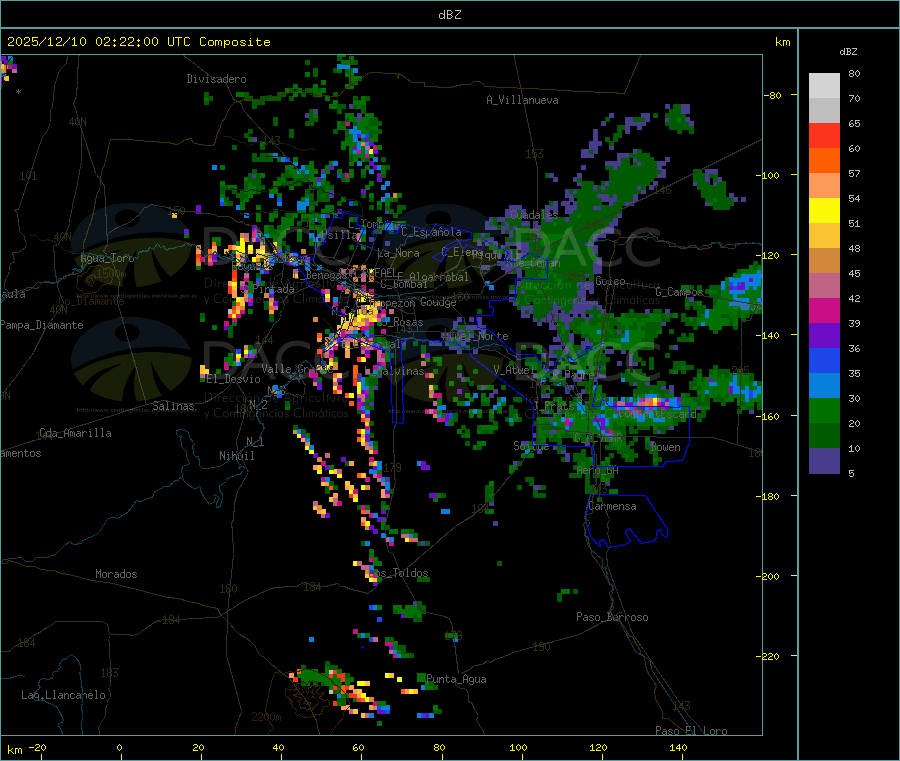Click the dBZ title at the top
Image resolution: width=900 pixels, height=761 pixels.
[x=449, y=14]
